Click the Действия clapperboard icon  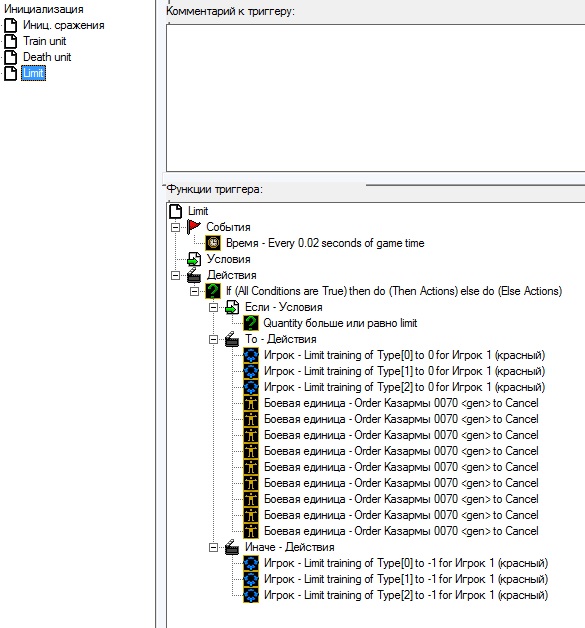(x=194, y=275)
